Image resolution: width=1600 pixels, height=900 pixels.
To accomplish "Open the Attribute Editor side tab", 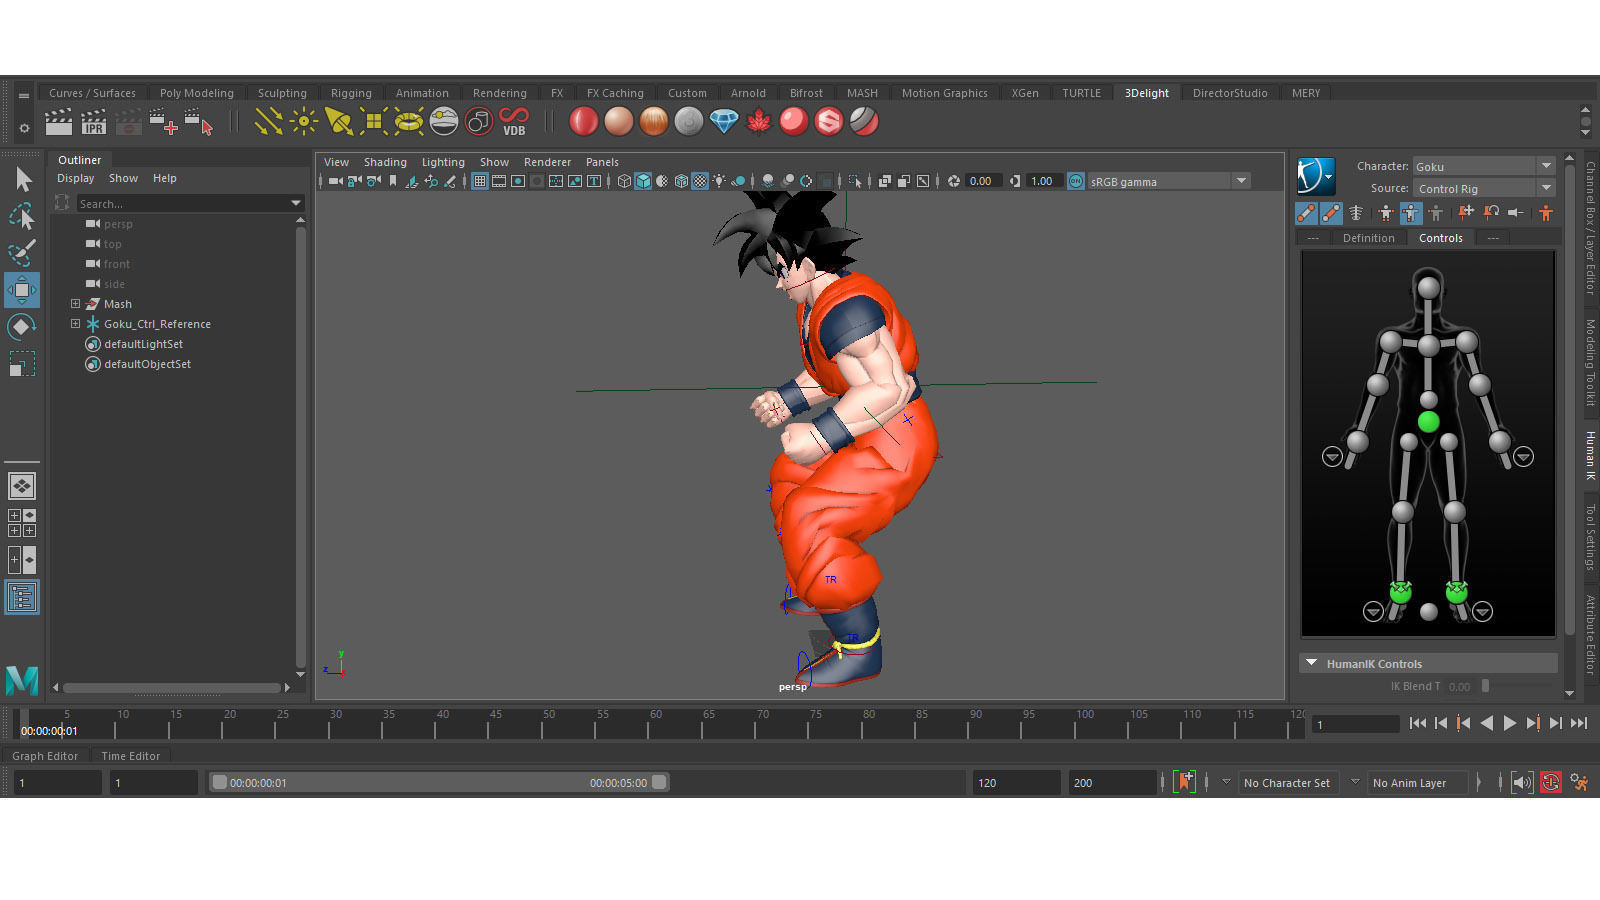I will point(1590,634).
